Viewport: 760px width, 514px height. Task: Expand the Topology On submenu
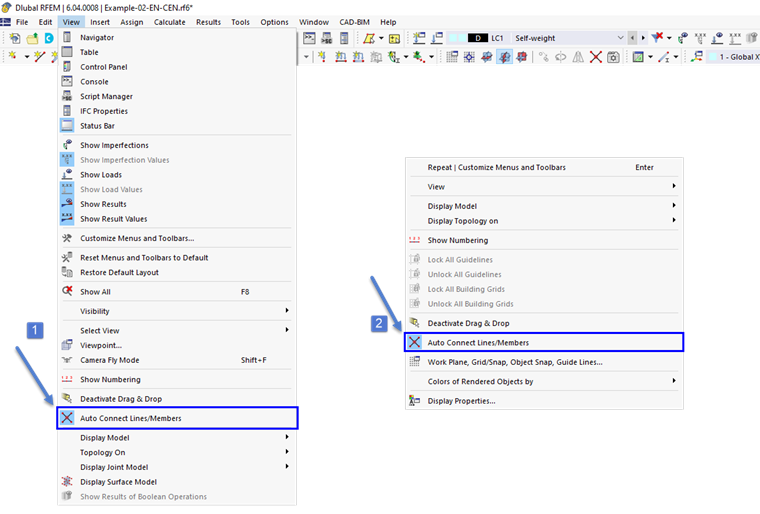point(177,452)
